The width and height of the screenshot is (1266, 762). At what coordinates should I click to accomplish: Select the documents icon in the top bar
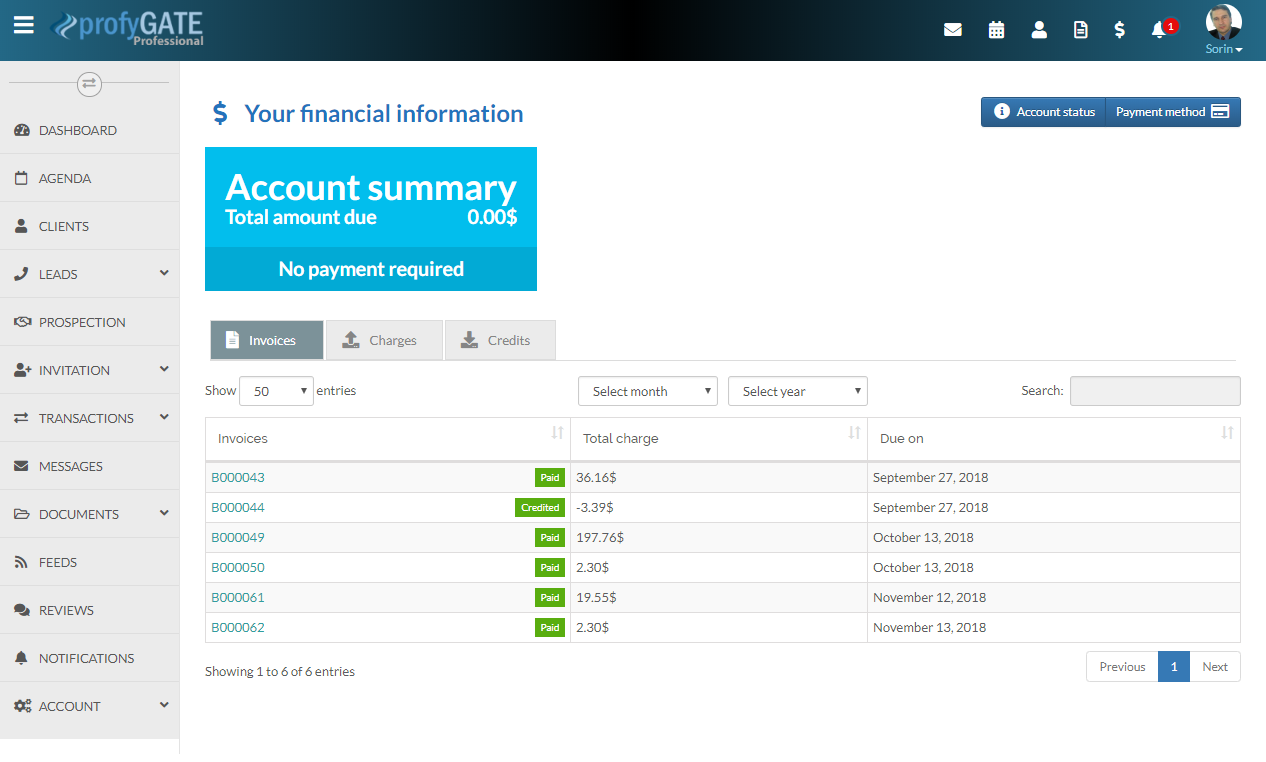click(1080, 29)
